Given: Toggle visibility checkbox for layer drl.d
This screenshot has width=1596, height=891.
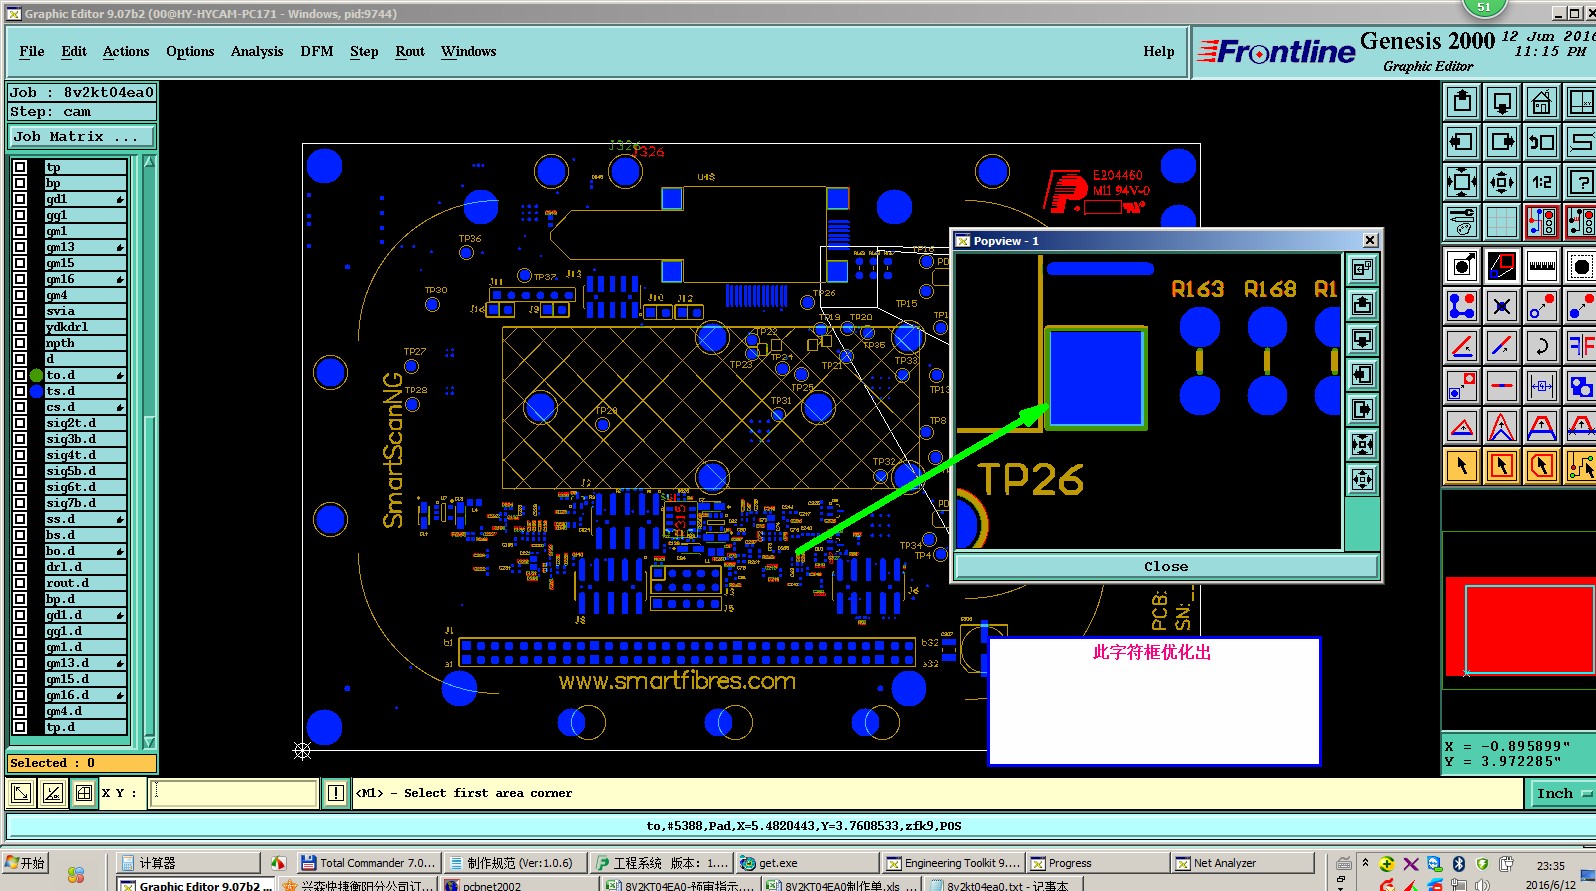Looking at the screenshot, I should (20, 567).
